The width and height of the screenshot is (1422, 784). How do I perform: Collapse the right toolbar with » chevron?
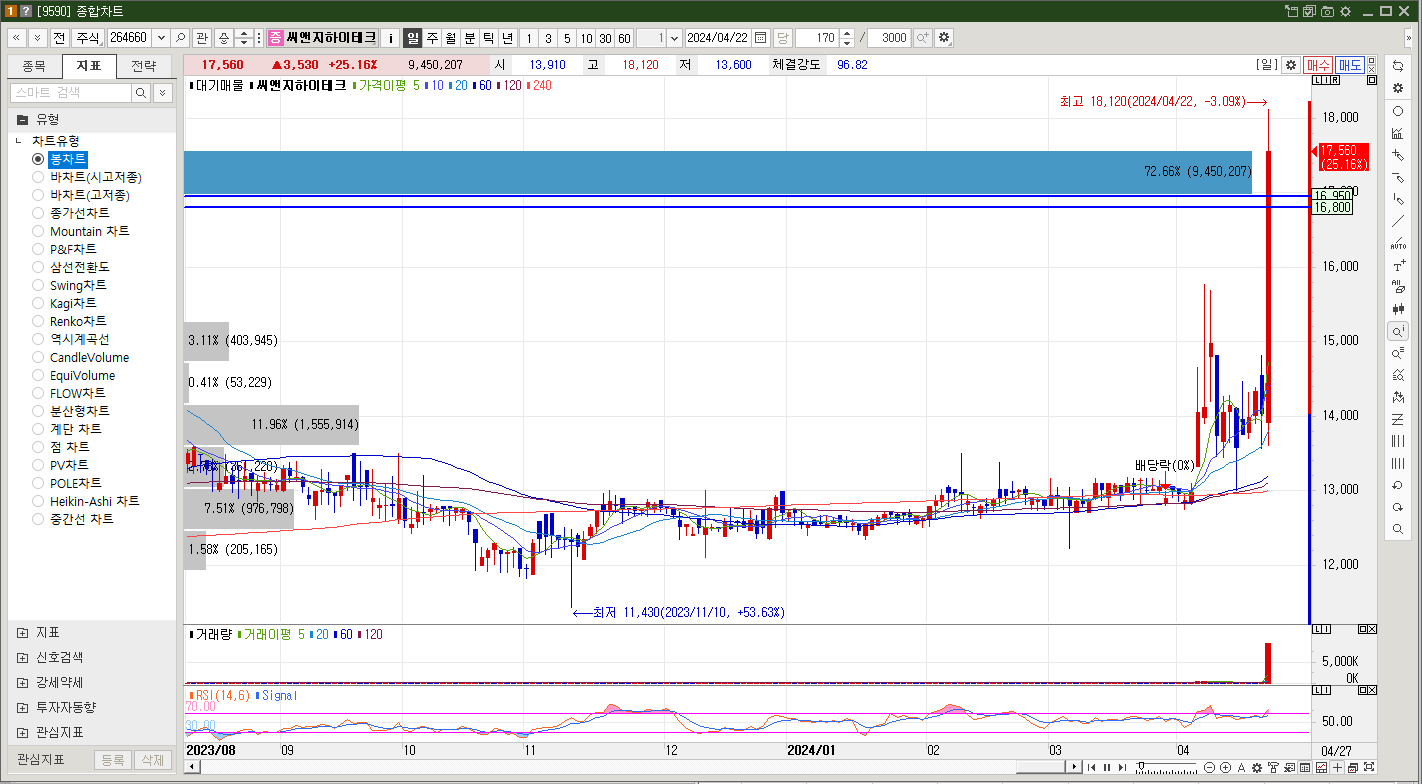click(x=1409, y=38)
